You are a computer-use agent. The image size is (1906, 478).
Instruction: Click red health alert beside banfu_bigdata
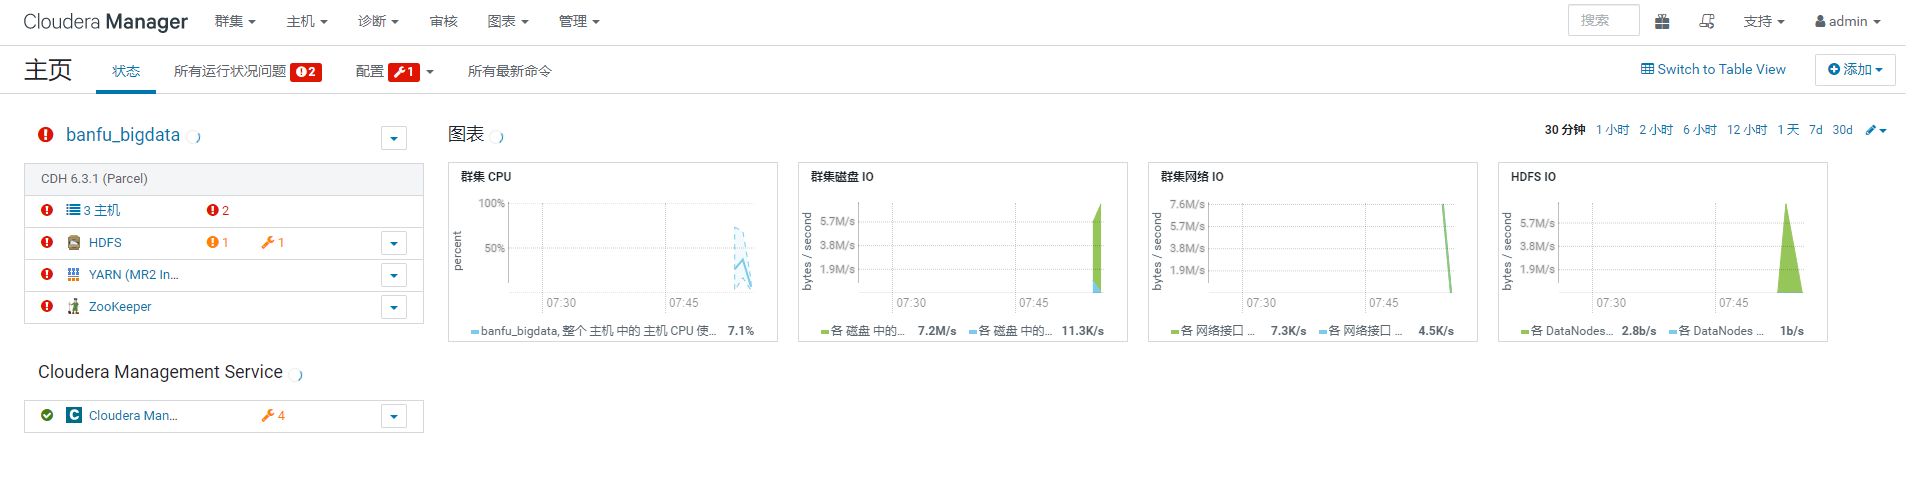(x=46, y=135)
